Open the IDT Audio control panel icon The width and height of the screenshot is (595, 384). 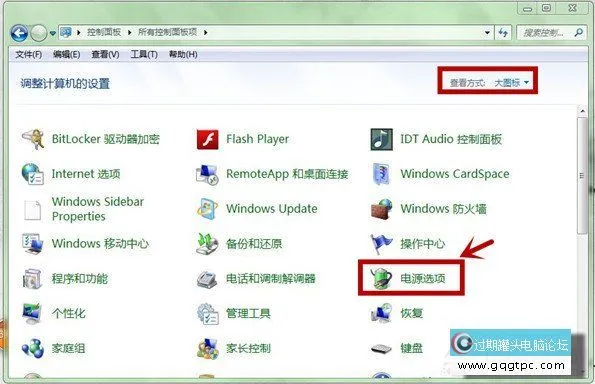tap(381, 139)
